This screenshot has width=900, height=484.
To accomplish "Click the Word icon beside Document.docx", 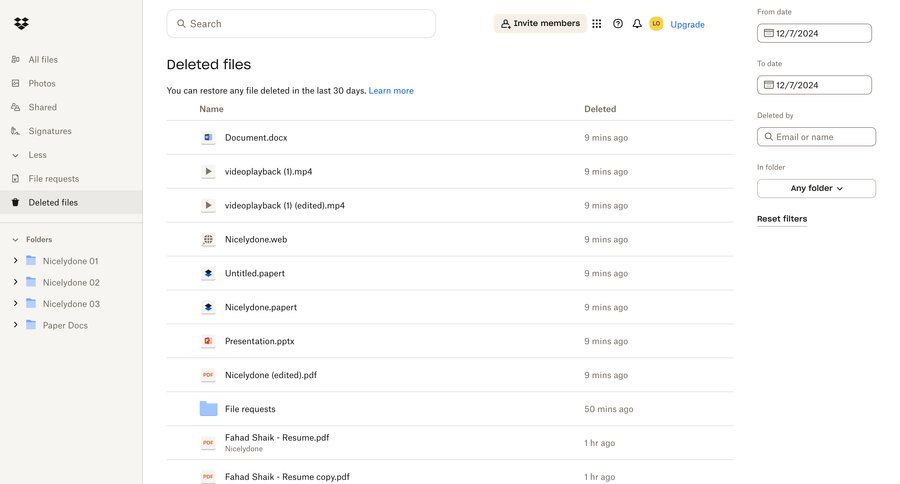I will coord(208,138).
